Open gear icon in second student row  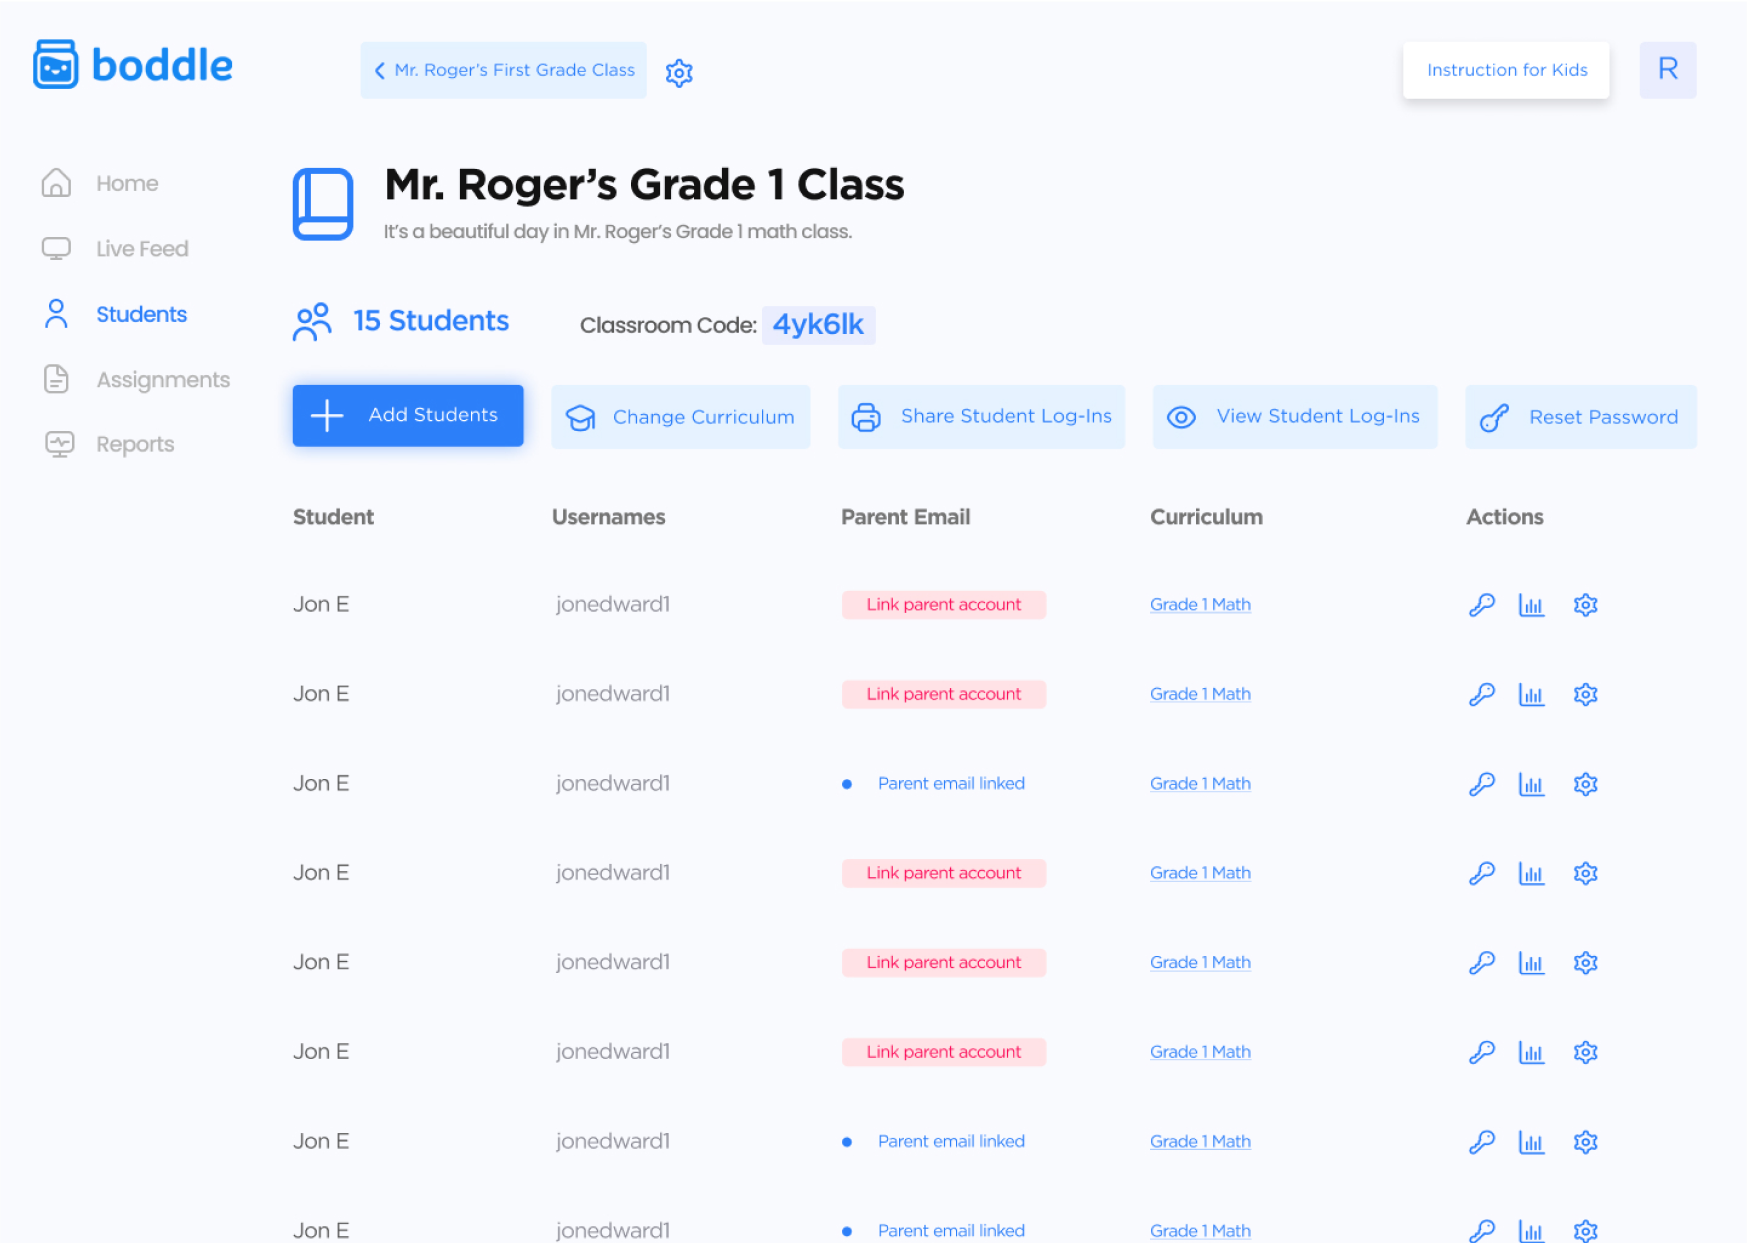[1585, 694]
